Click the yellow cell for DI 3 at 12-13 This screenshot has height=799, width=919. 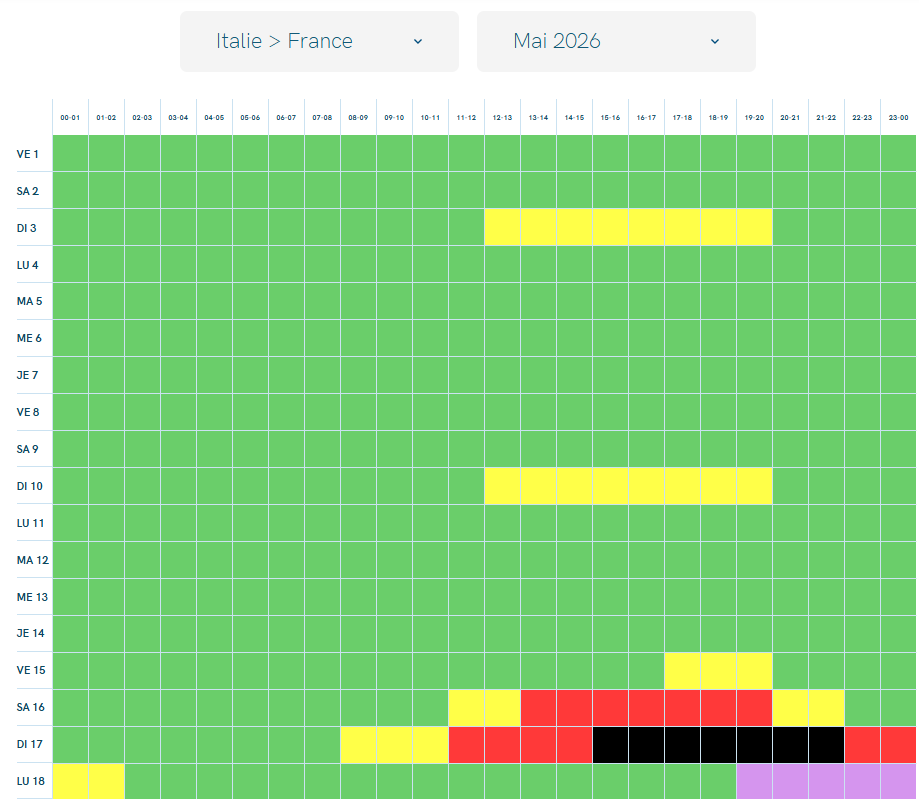click(502, 227)
